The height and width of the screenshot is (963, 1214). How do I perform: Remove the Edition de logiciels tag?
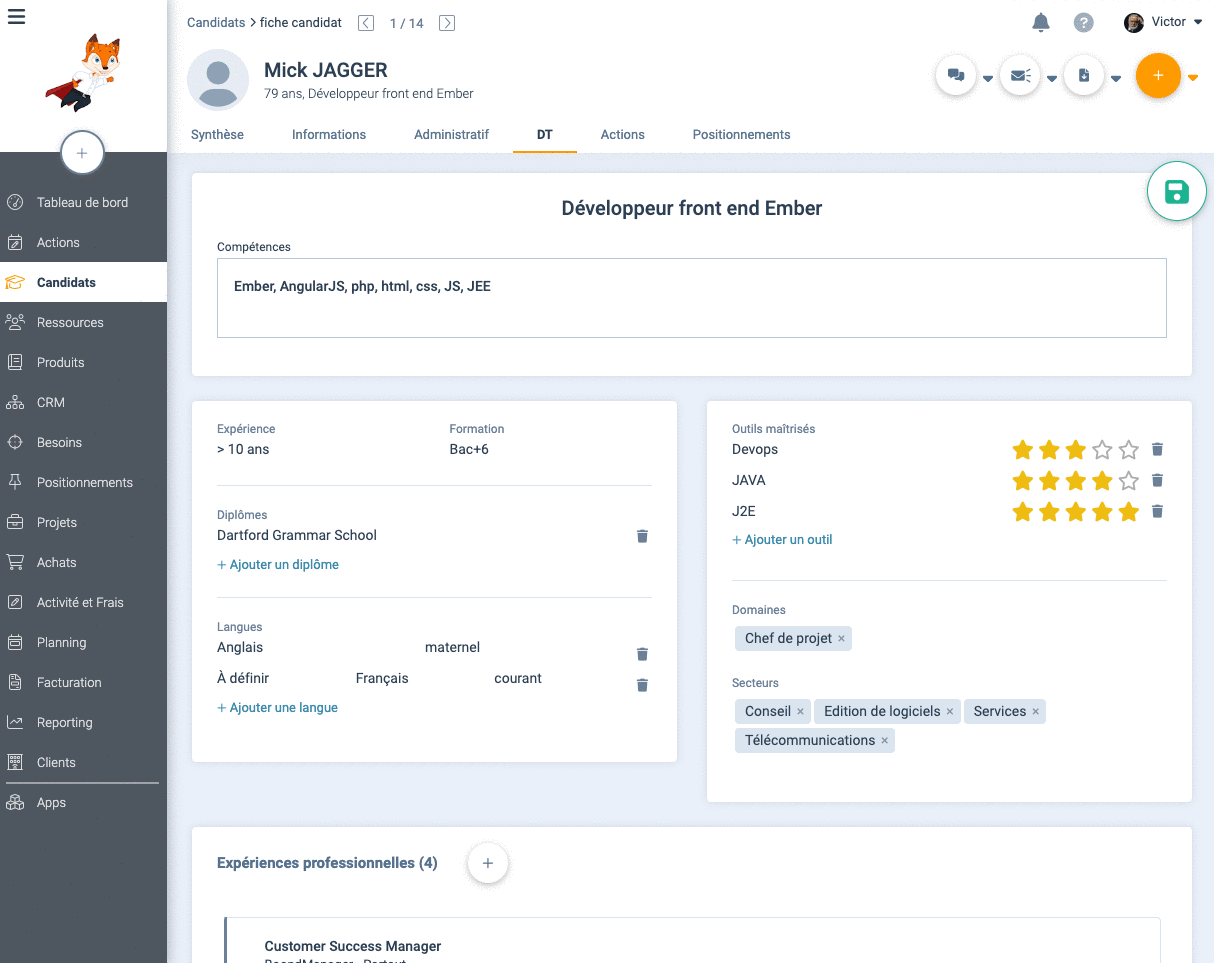[950, 712]
